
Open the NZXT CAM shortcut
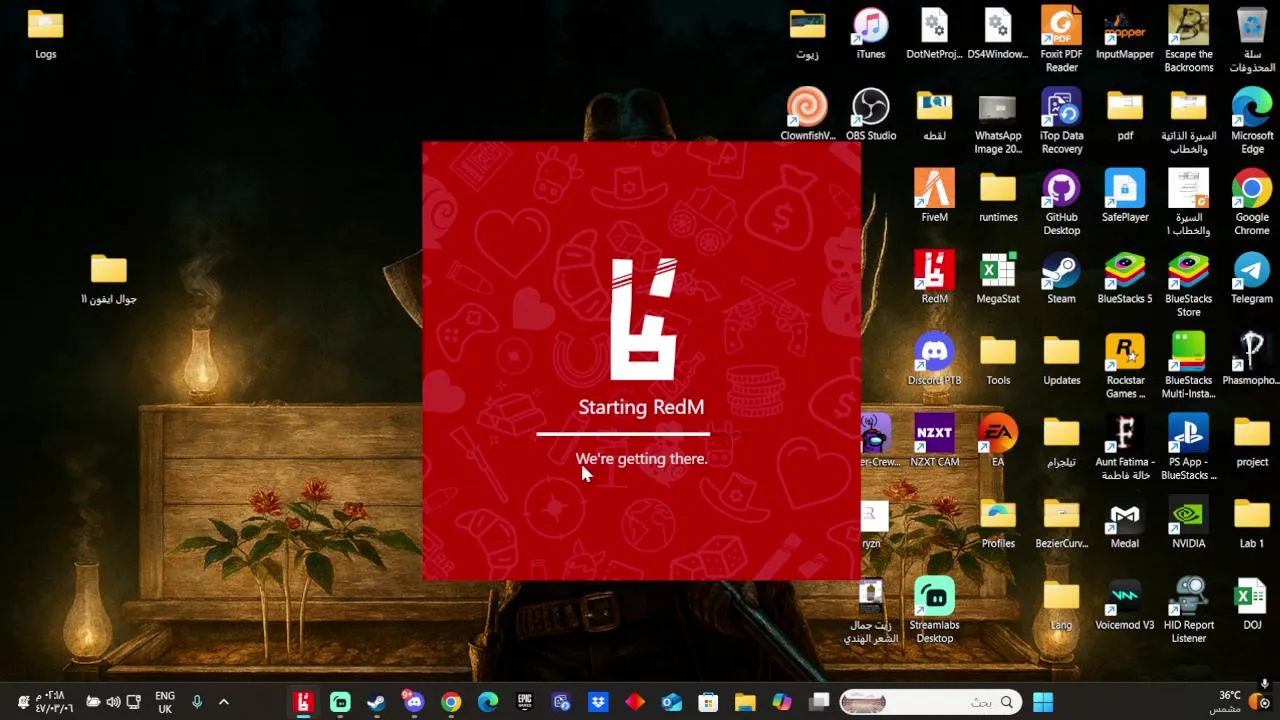pyautogui.click(x=934, y=441)
